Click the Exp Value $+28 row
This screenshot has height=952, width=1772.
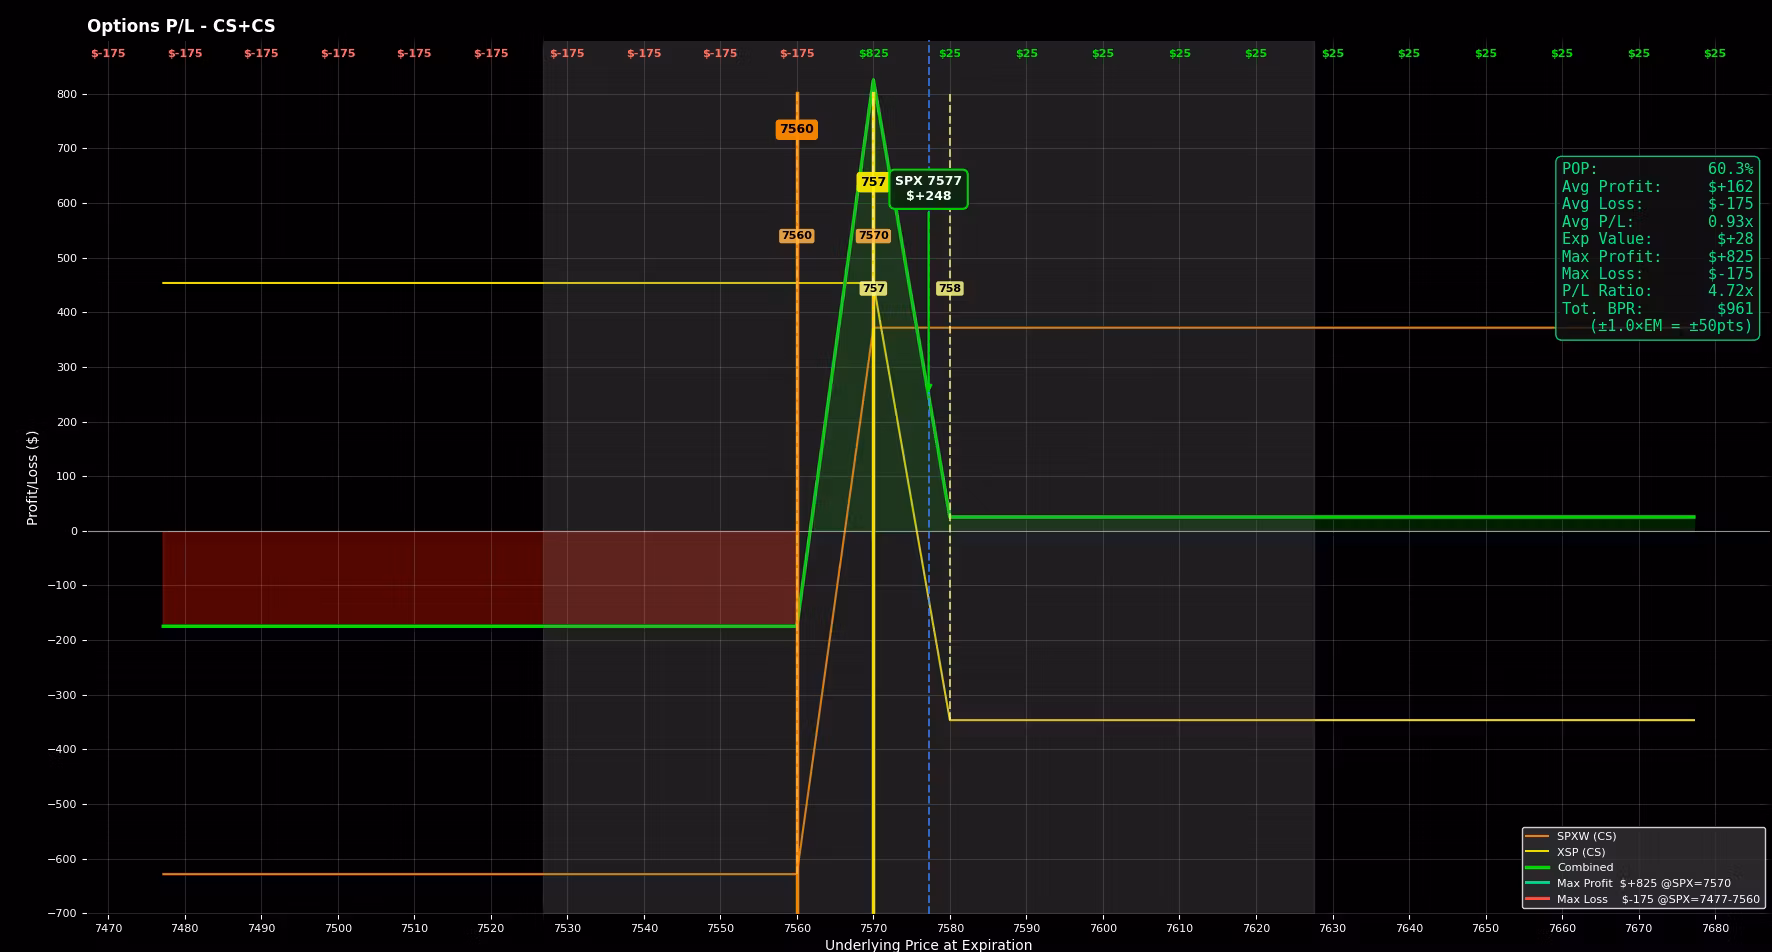(x=1657, y=239)
